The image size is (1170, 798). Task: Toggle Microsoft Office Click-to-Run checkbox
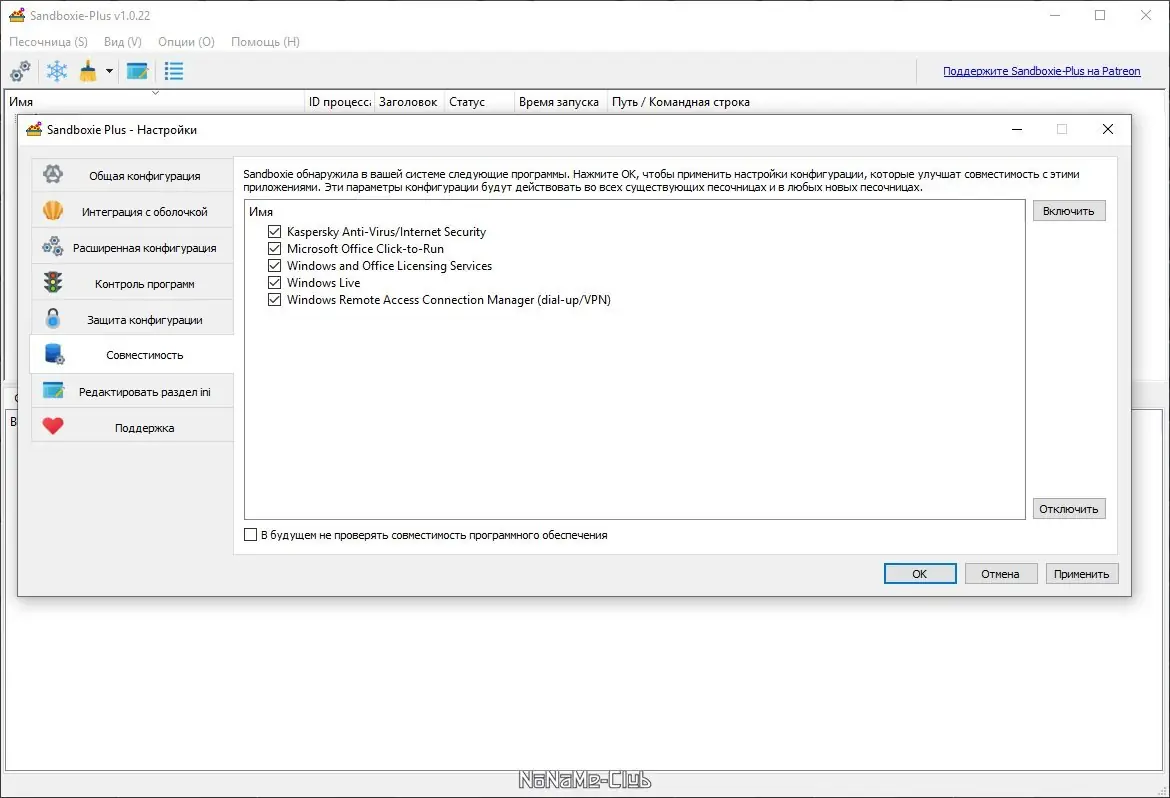(x=275, y=249)
